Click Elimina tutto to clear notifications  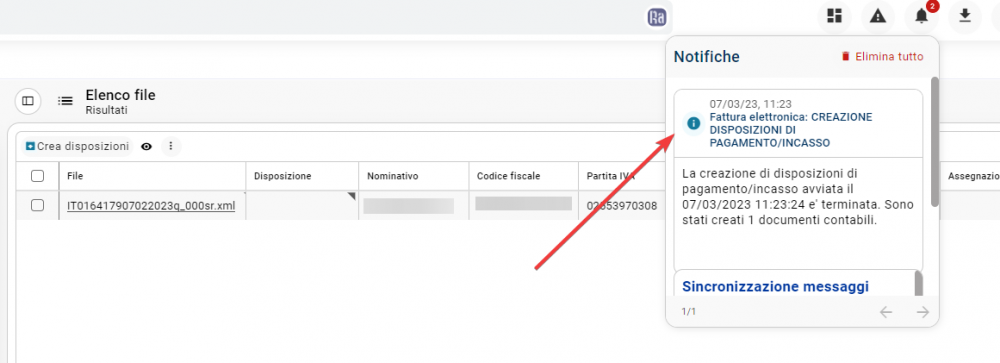pos(882,56)
